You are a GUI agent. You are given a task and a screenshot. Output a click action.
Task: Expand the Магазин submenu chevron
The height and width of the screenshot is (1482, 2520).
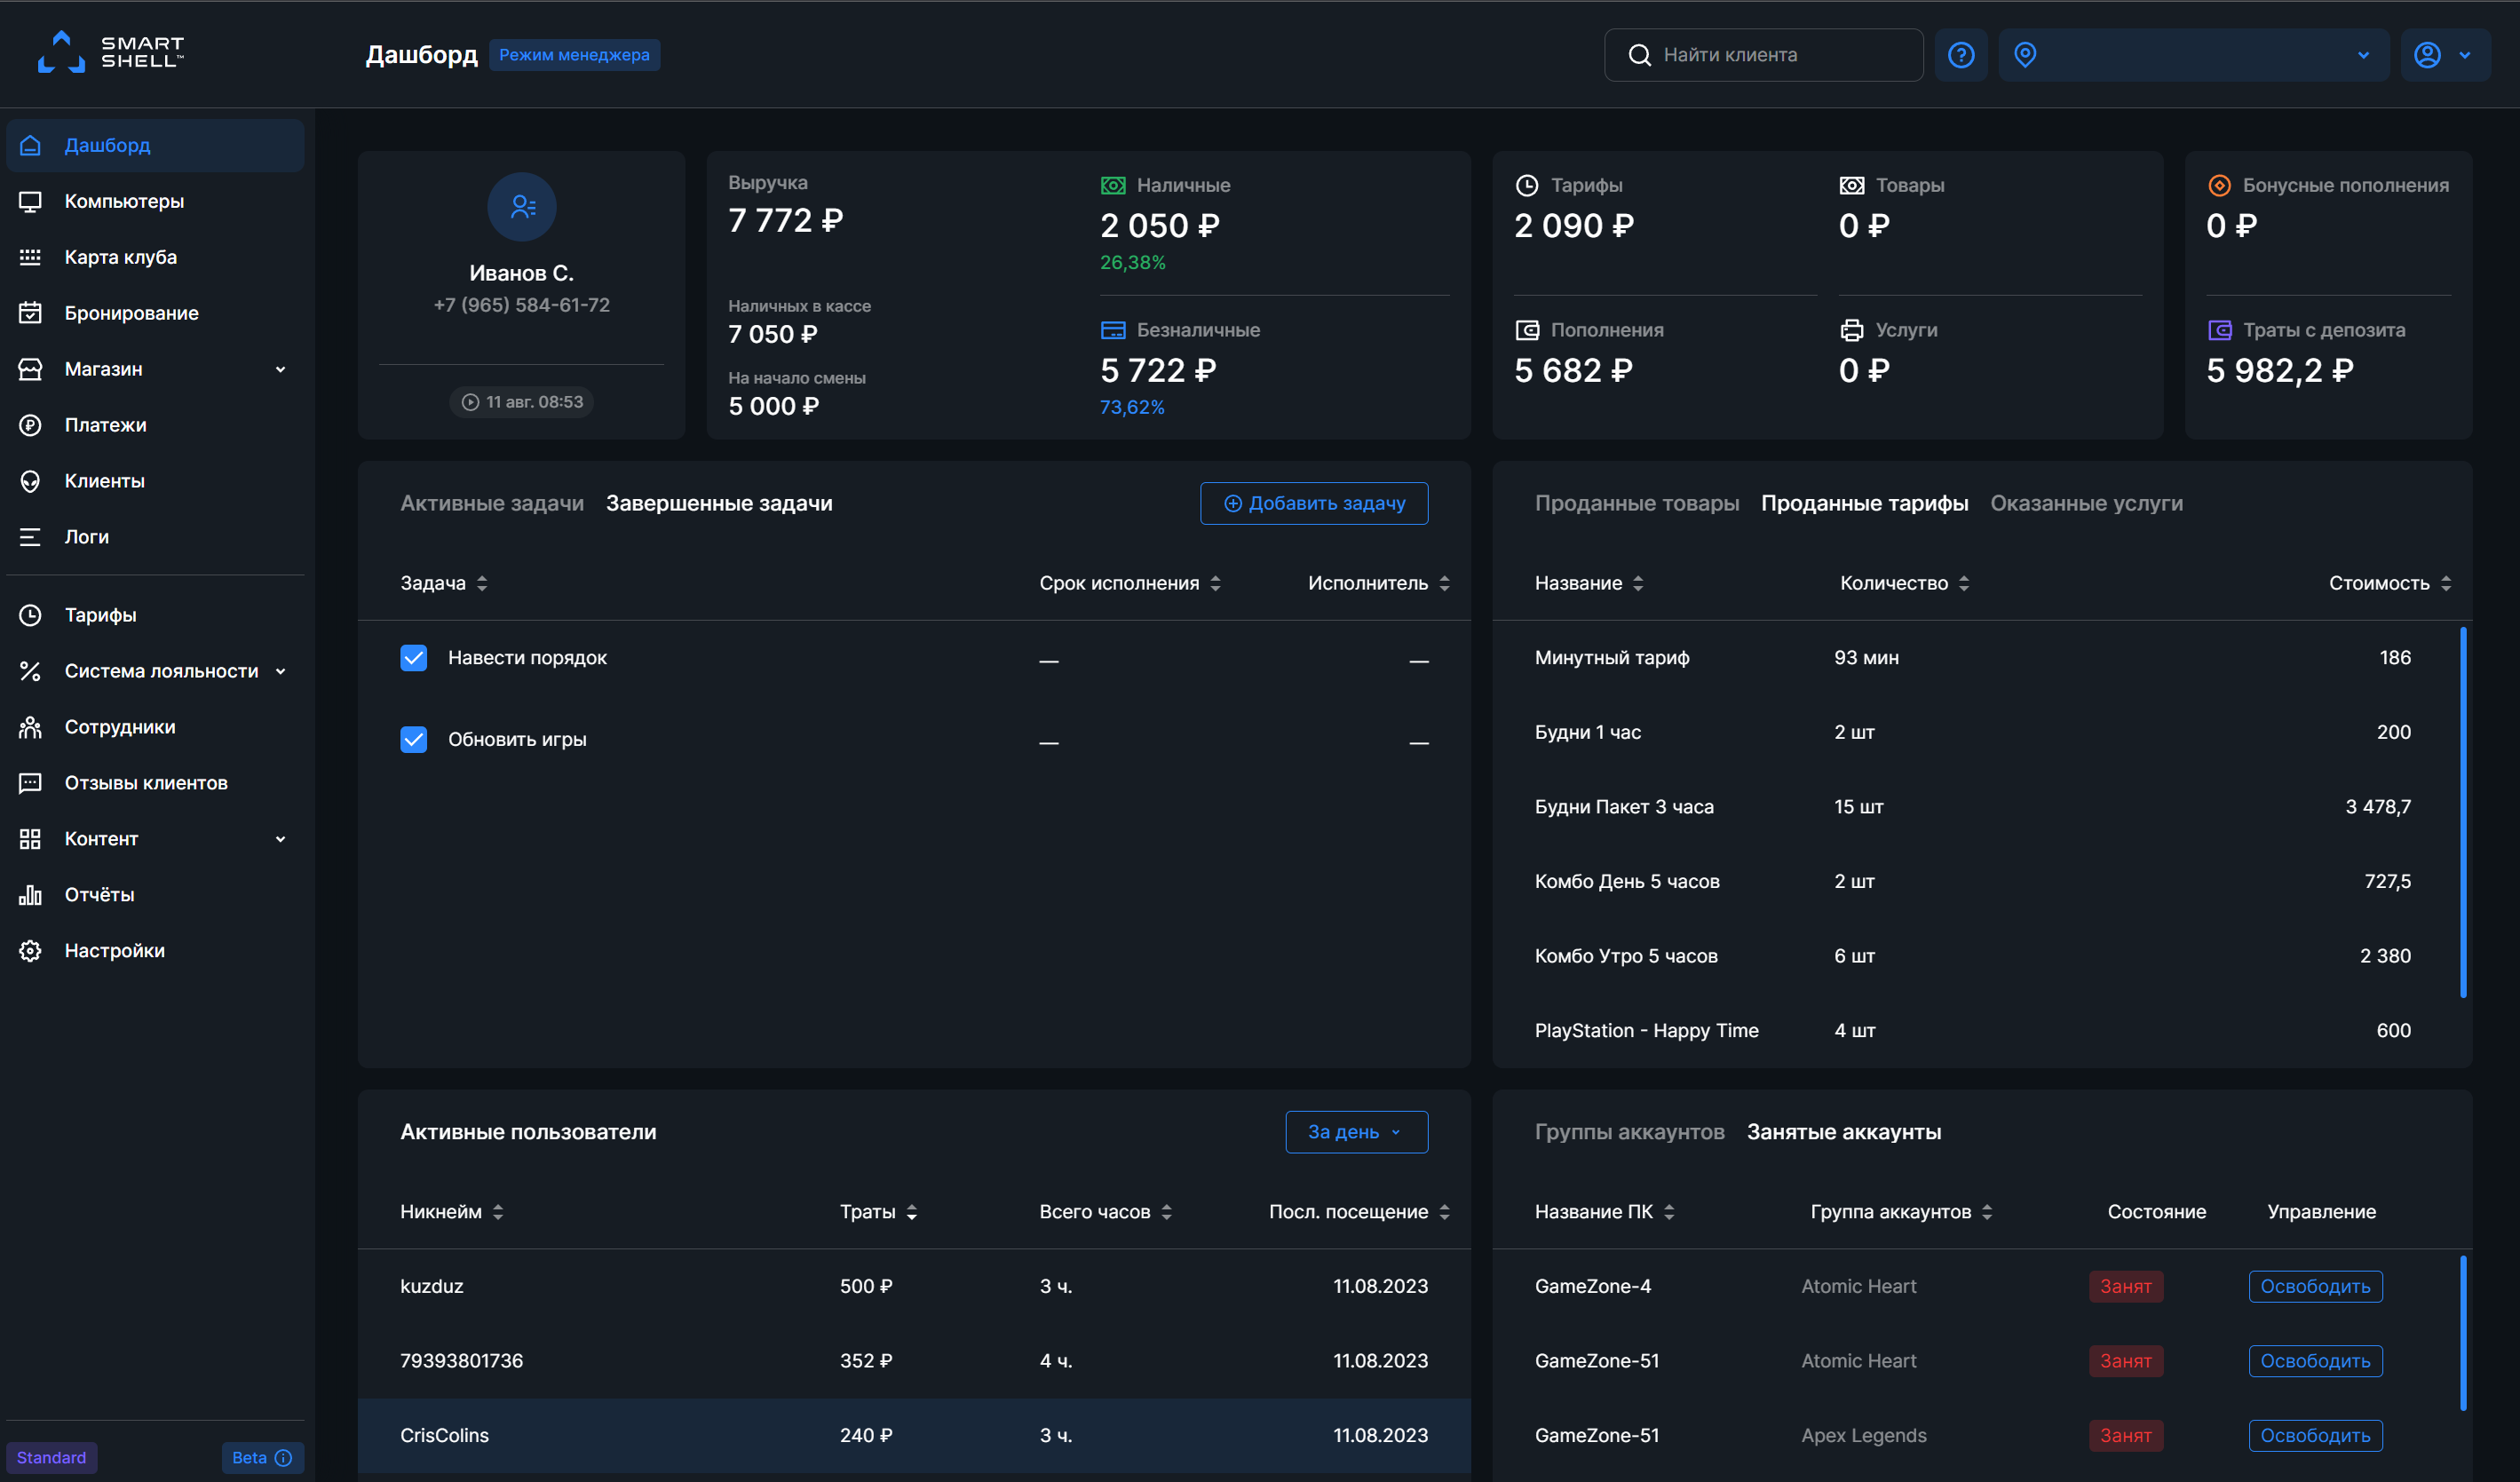(280, 369)
